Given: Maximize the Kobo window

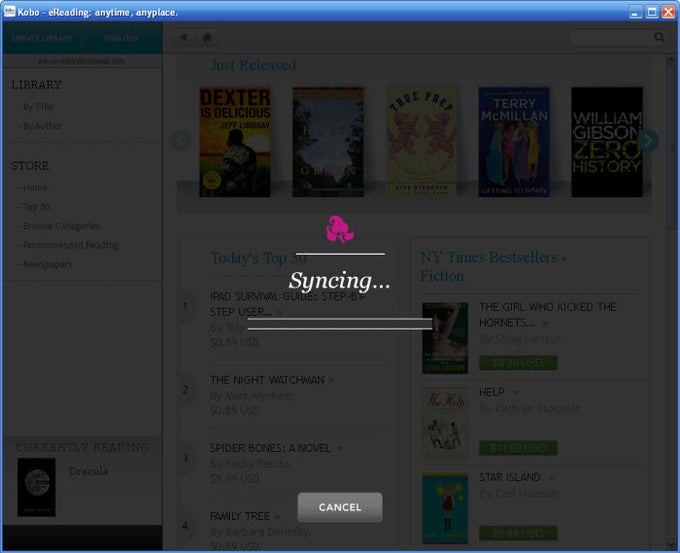Looking at the screenshot, I should (x=651, y=12).
